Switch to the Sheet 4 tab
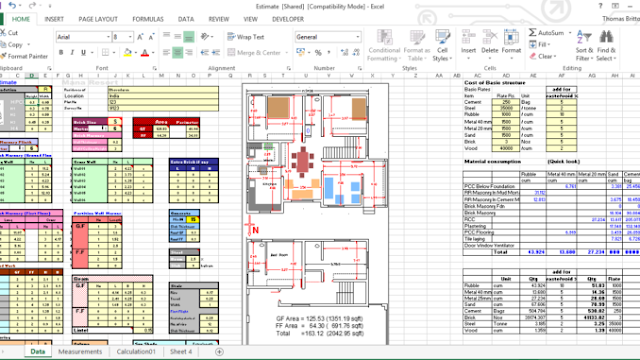640x360 pixels. tap(181, 351)
